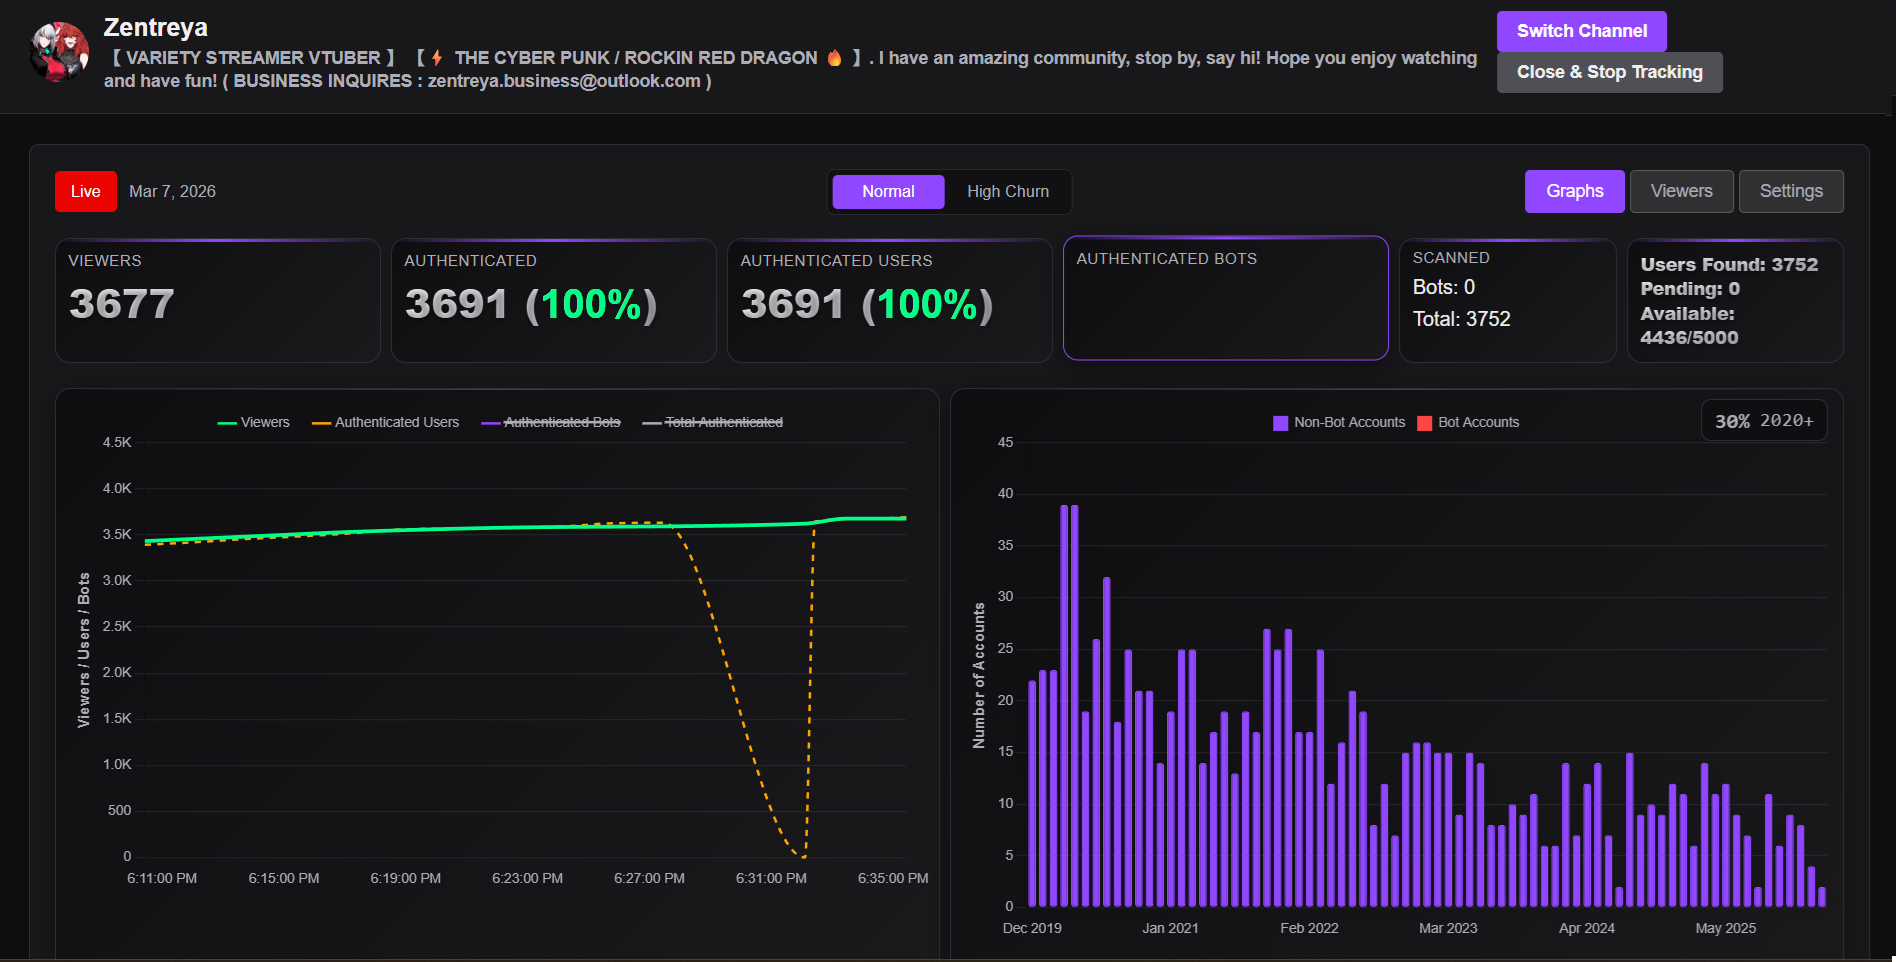Image resolution: width=1896 pixels, height=962 pixels.
Task: Toggle Viewers series in line chart legend
Action: tap(253, 422)
